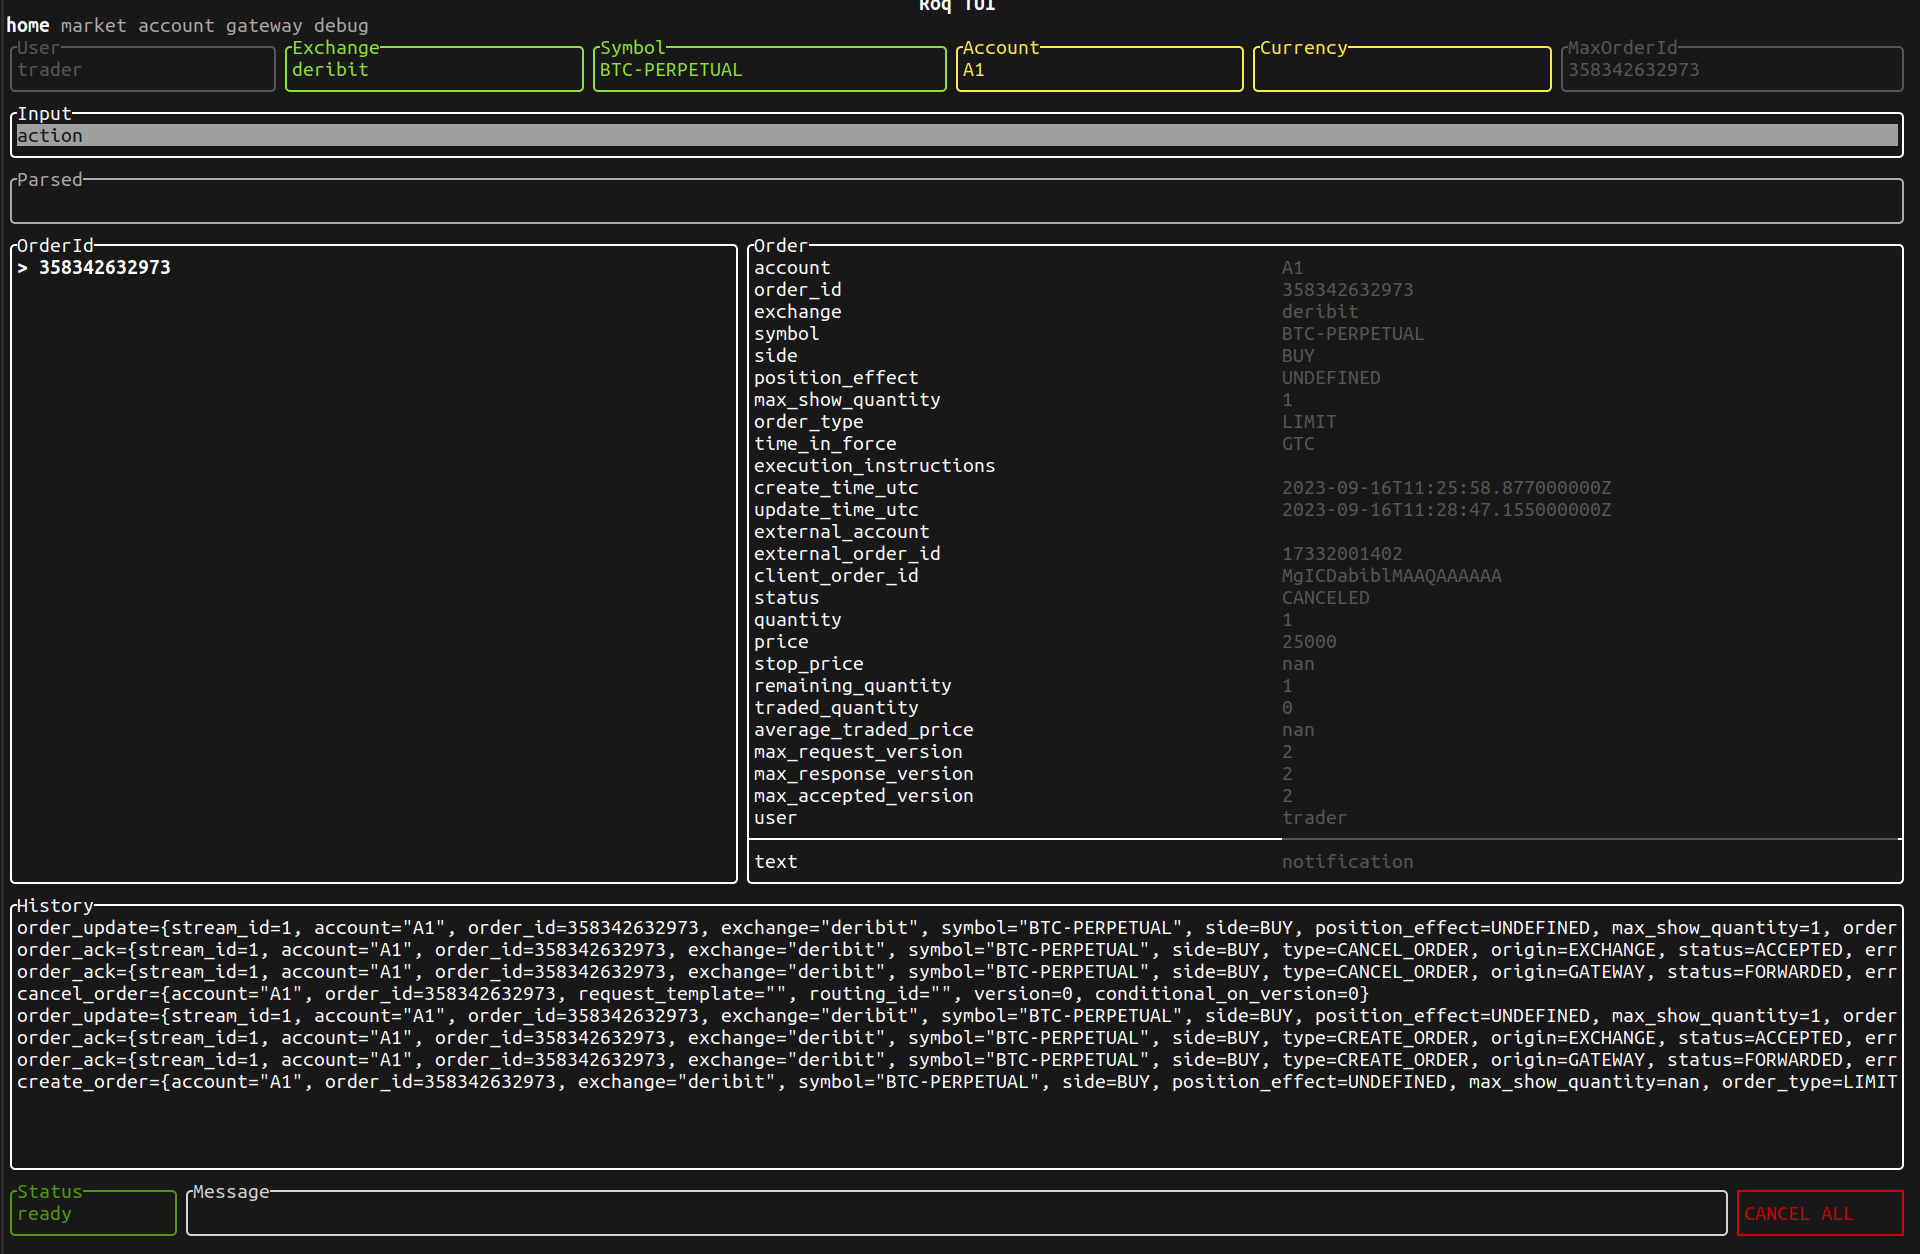Click the create_time_utc timestamp value

pos(1447,487)
